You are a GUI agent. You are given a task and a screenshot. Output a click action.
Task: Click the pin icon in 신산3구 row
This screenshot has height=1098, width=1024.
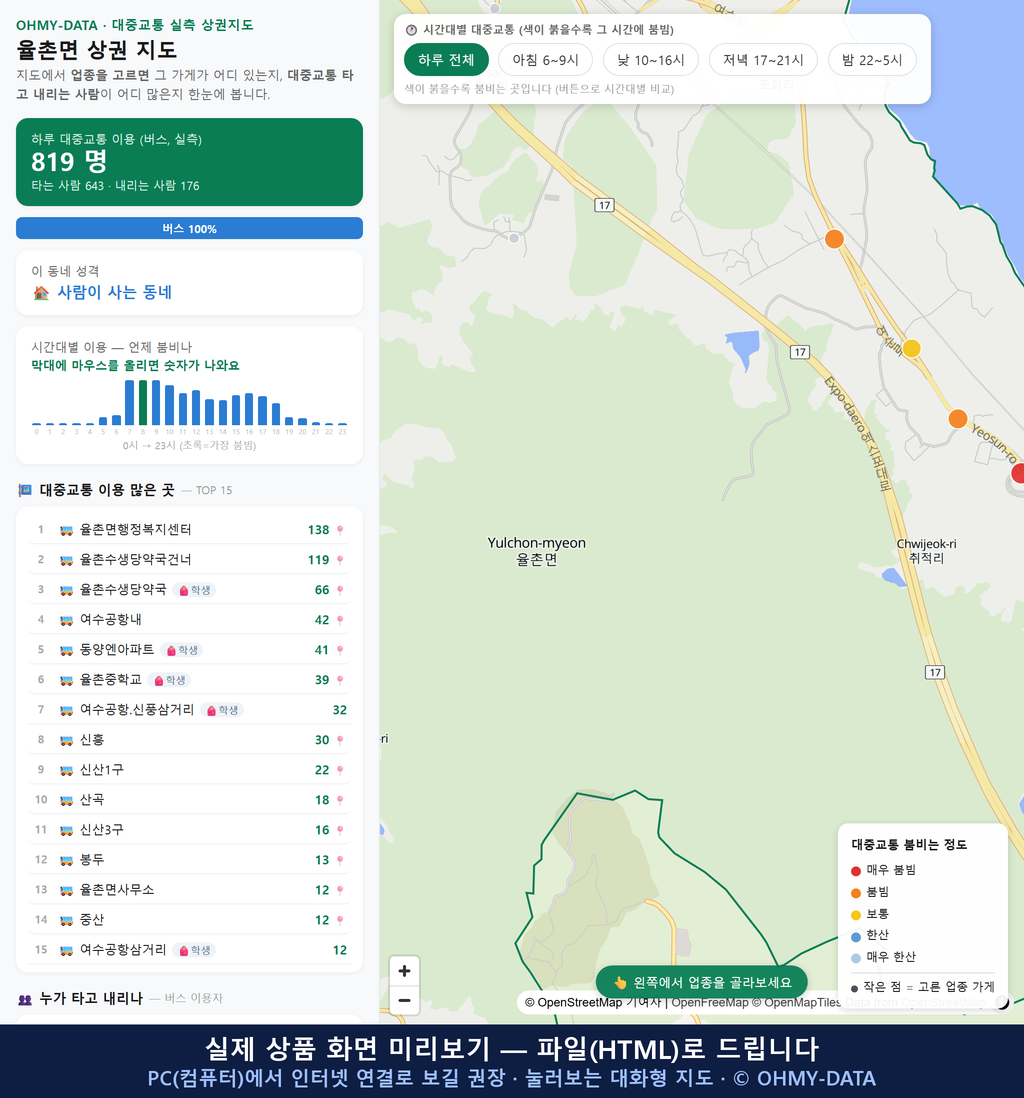point(340,830)
